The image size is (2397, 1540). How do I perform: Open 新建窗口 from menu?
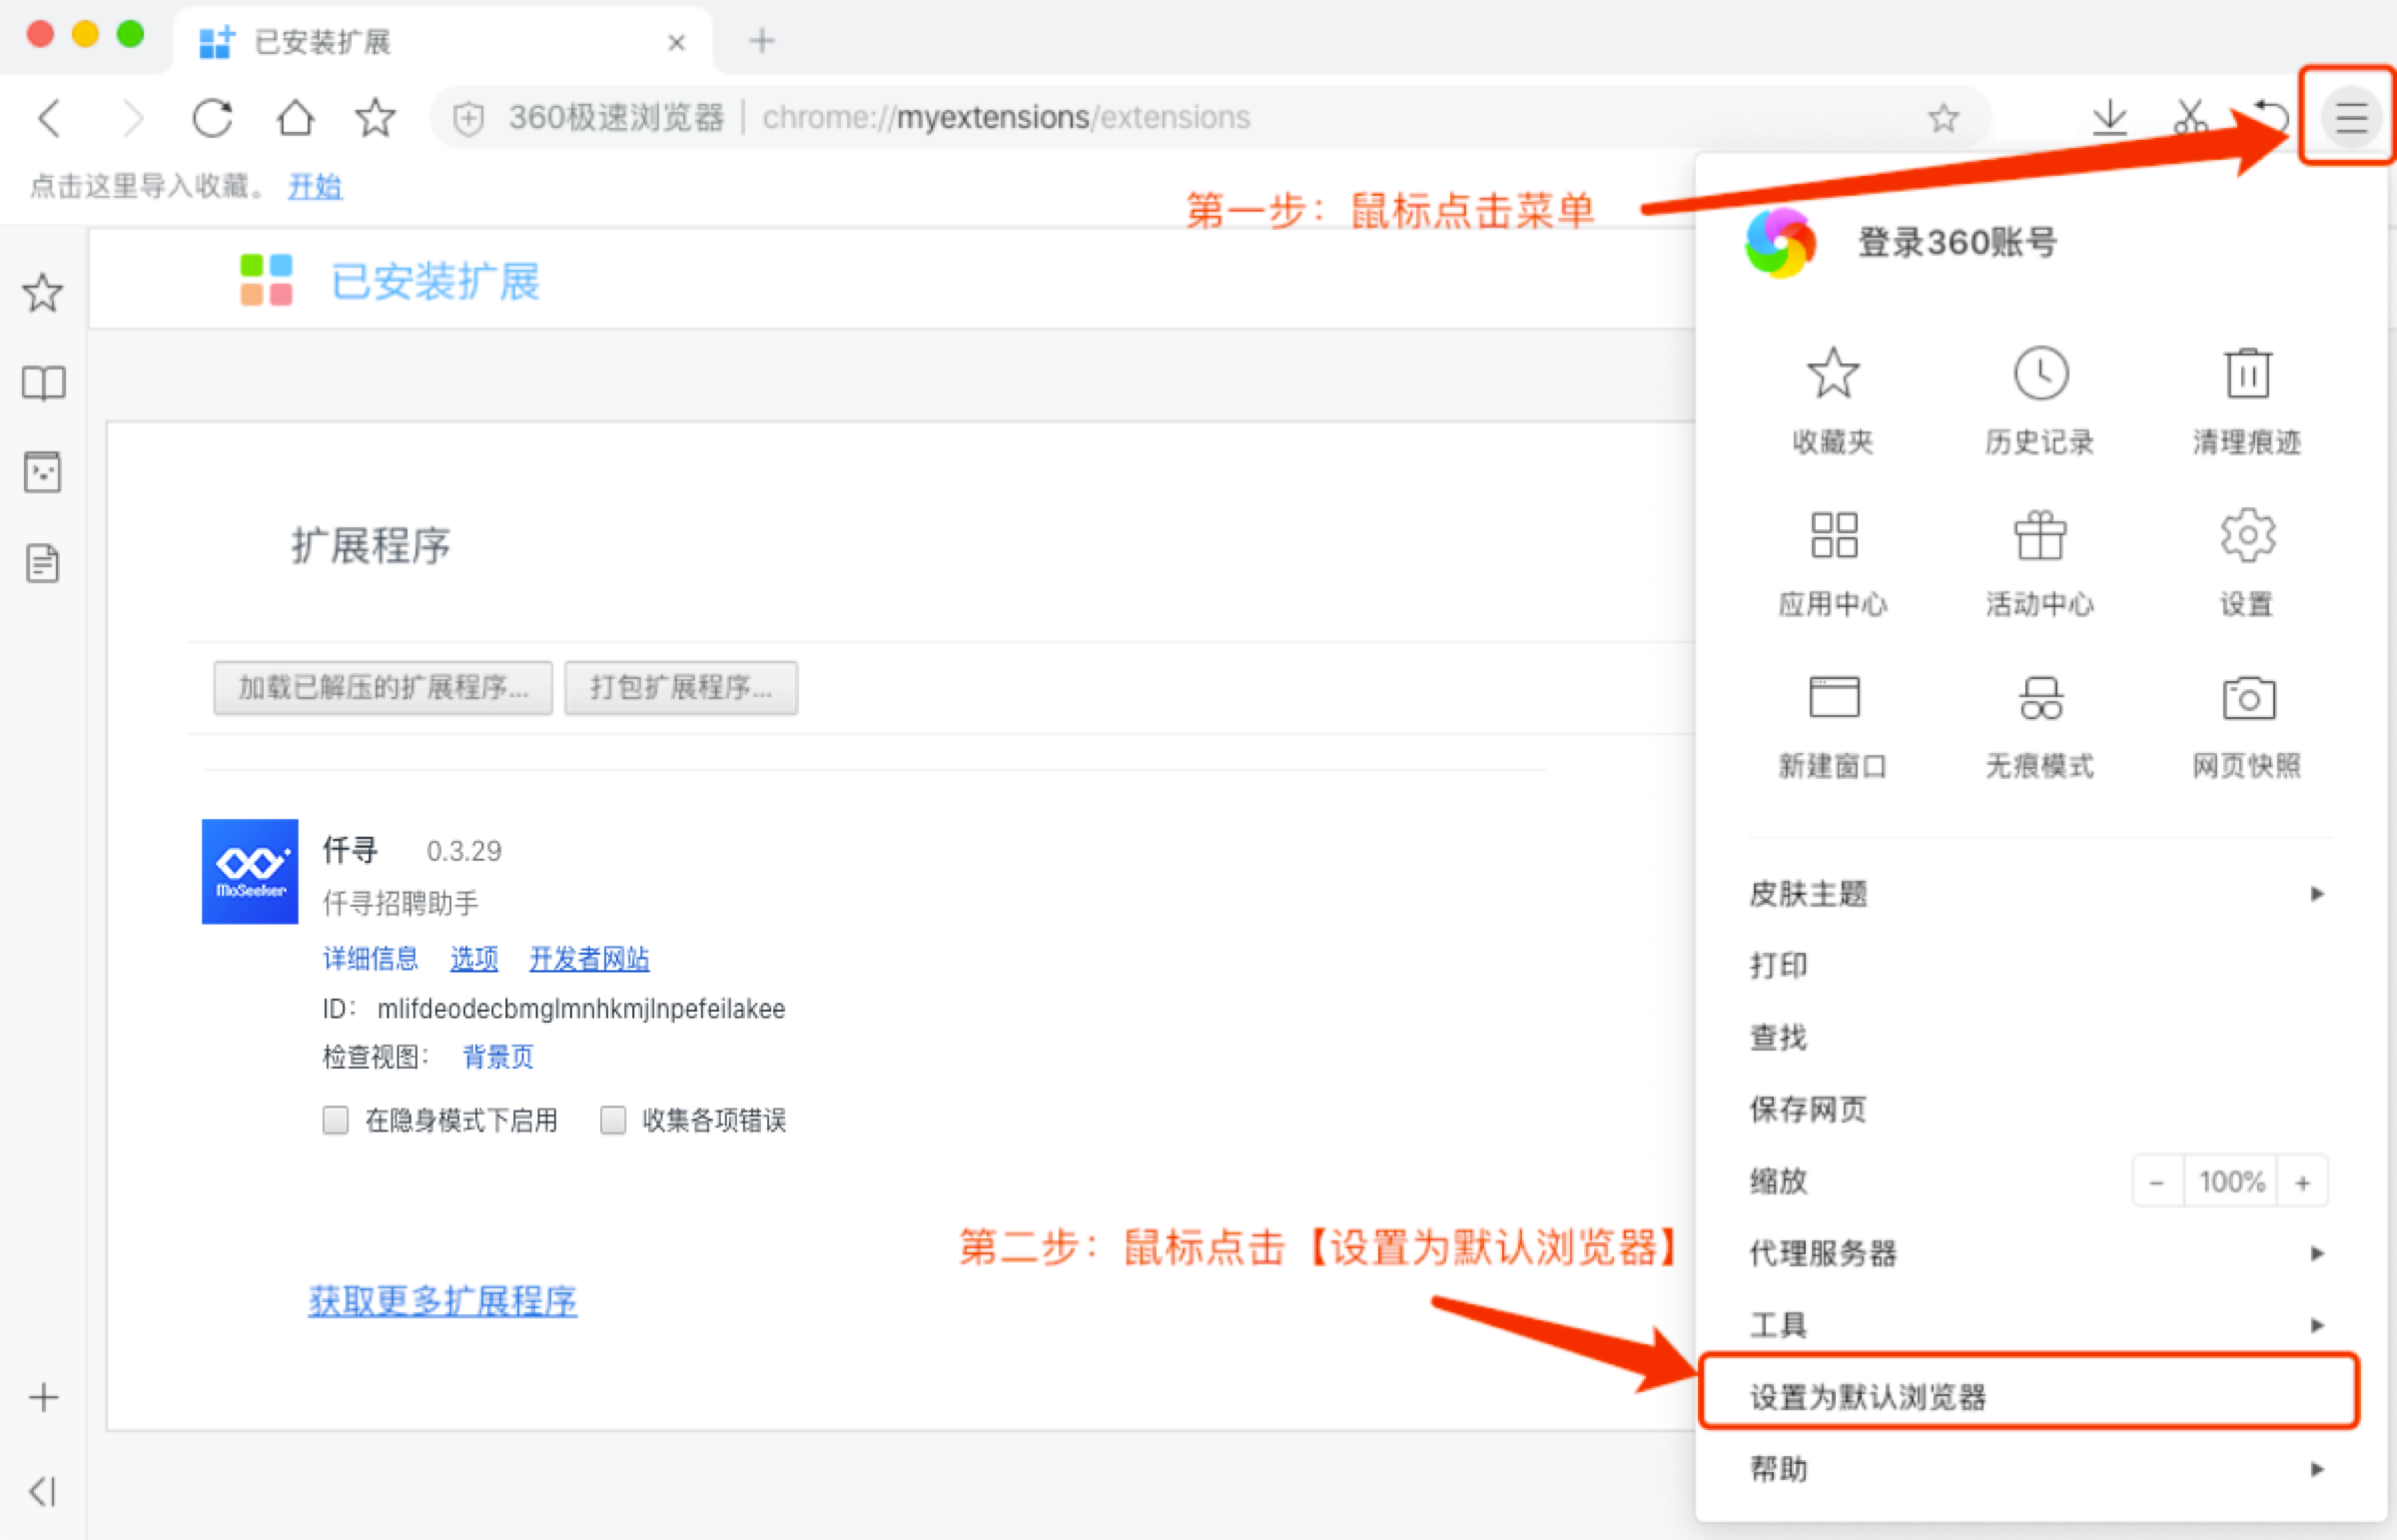1832,726
